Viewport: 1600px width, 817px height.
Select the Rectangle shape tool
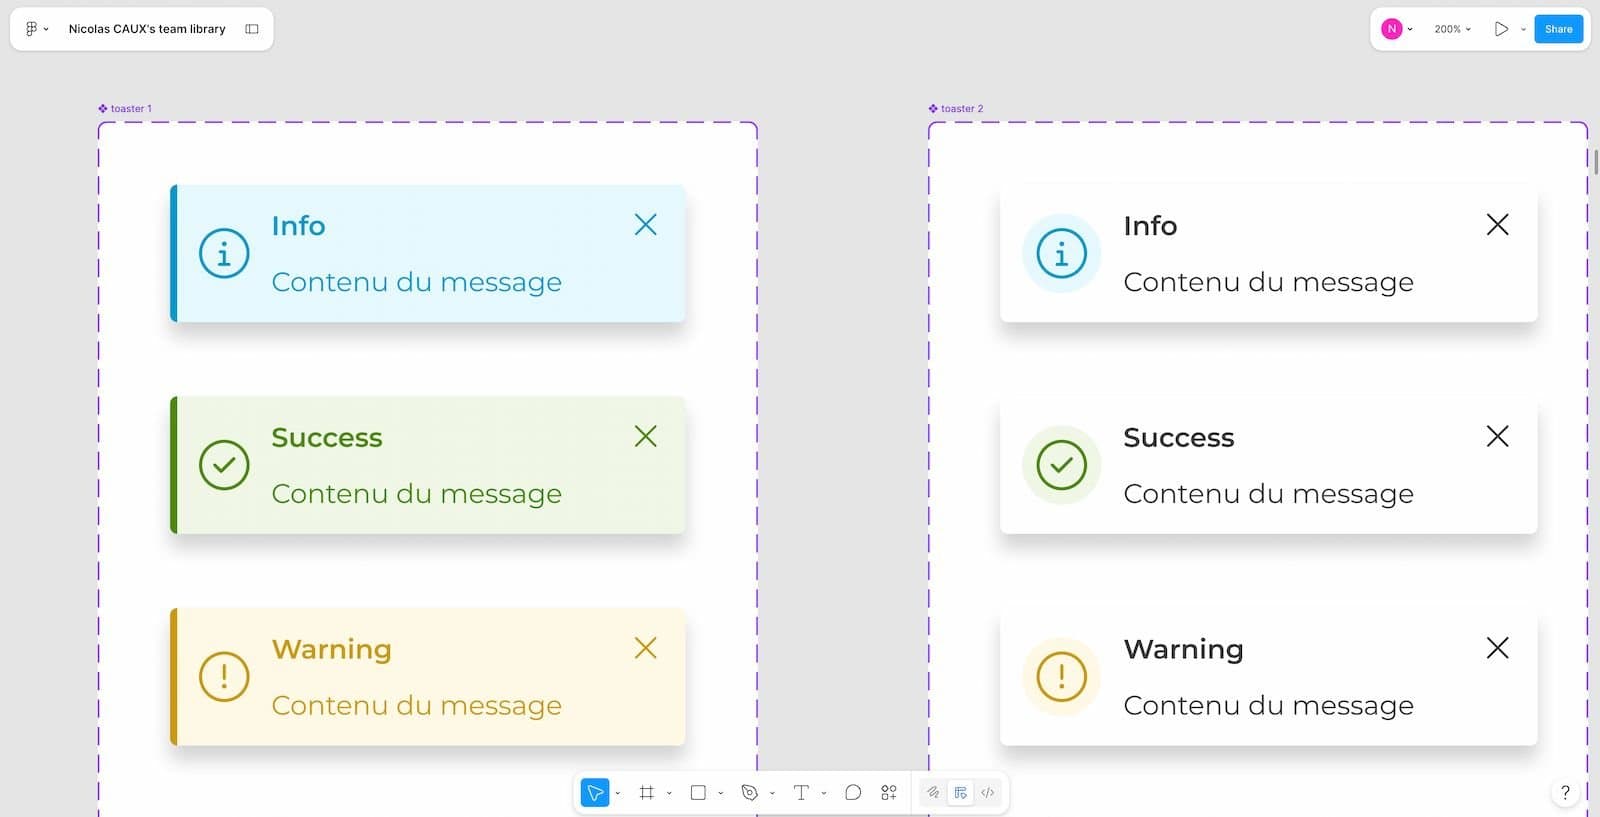[x=698, y=793]
